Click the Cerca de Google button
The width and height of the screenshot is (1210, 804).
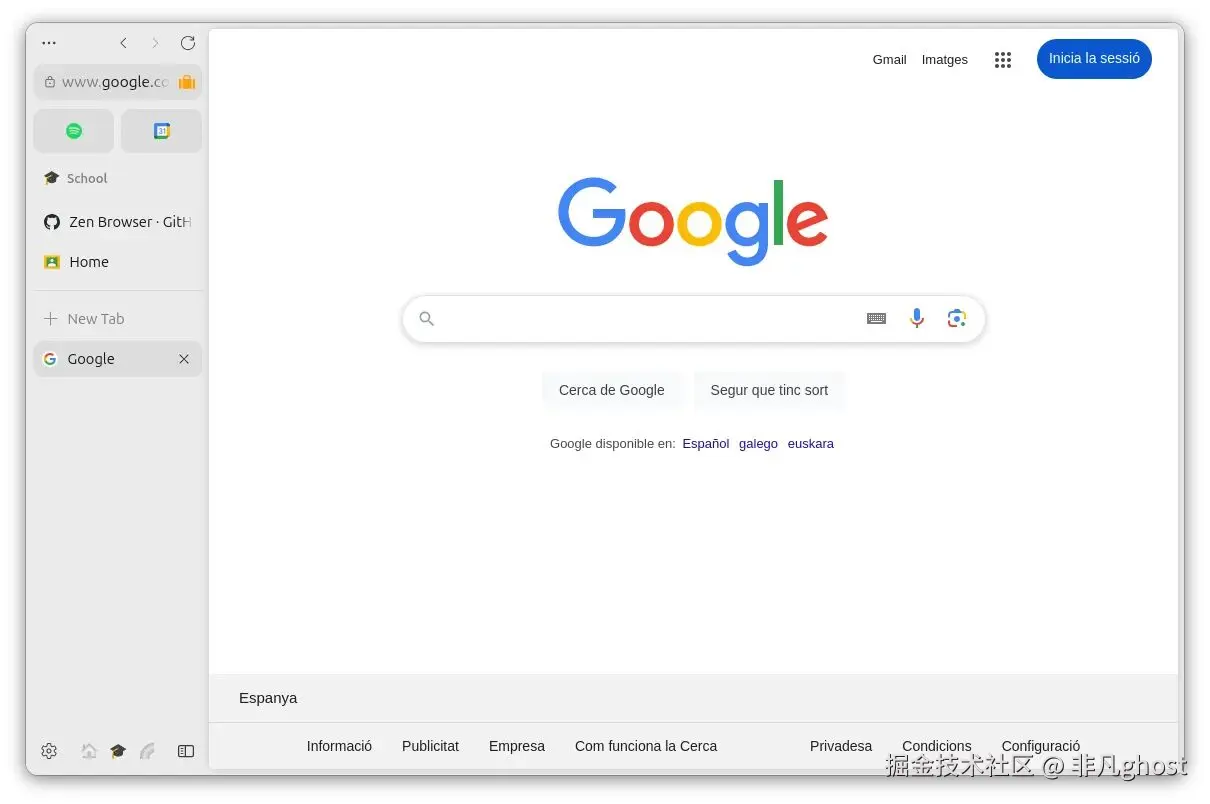[612, 390]
